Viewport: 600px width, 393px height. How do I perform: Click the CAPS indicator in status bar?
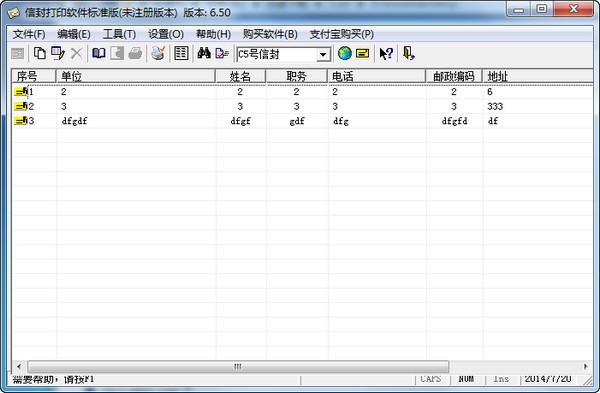click(x=431, y=379)
